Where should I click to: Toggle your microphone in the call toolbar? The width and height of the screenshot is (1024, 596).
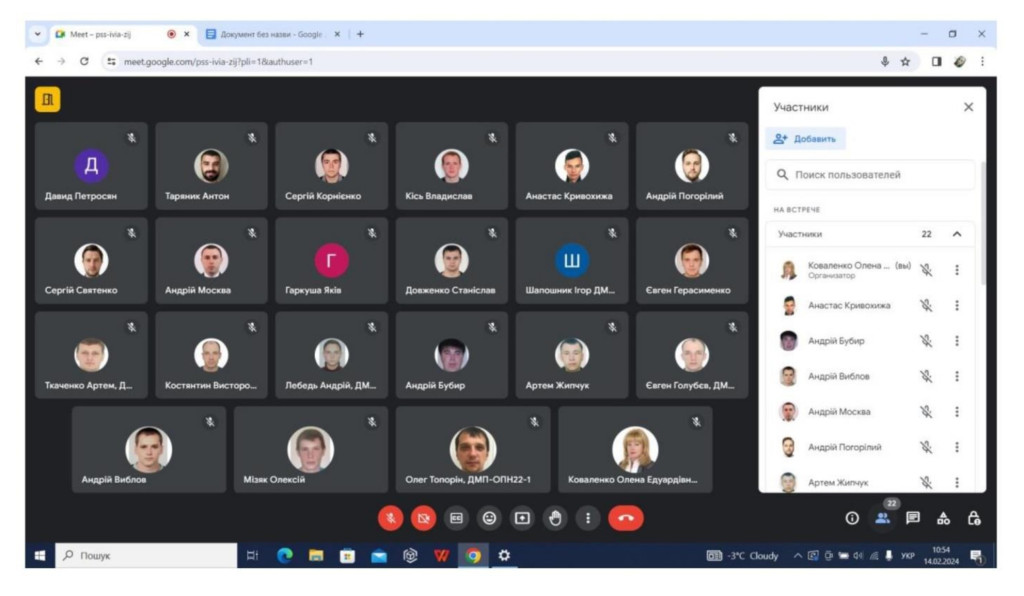390,518
